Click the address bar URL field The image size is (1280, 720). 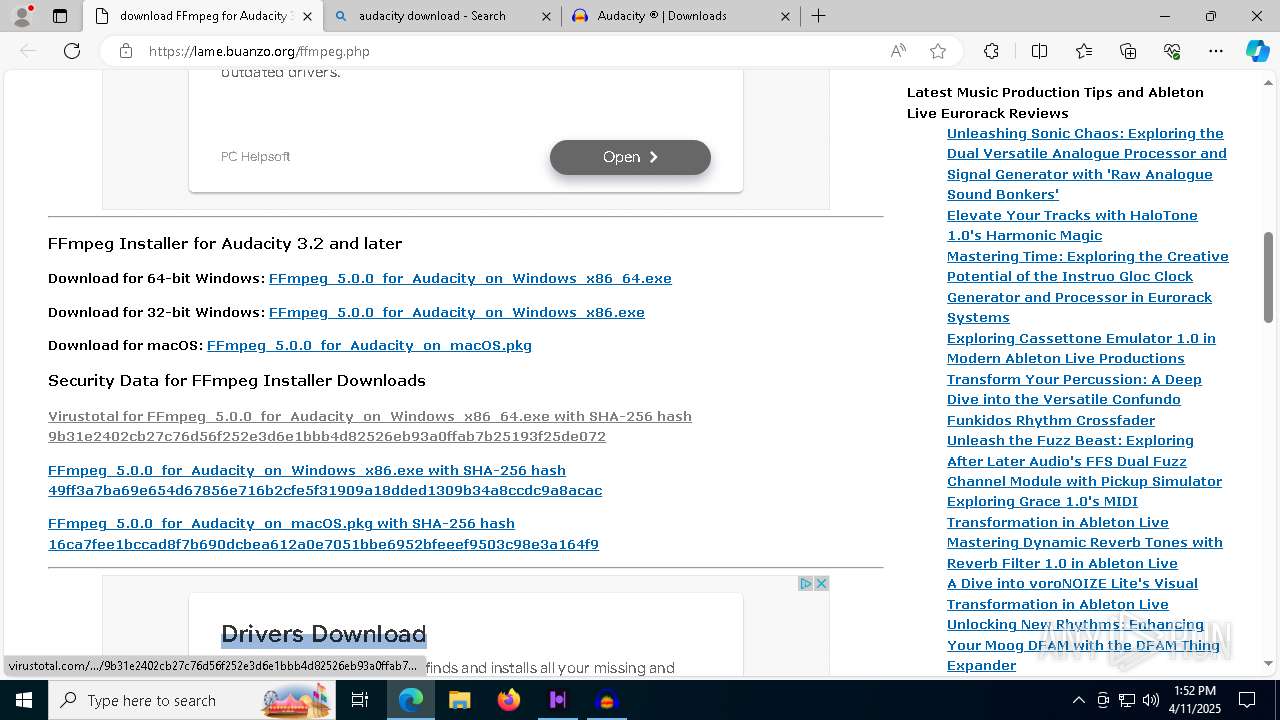[510, 51]
